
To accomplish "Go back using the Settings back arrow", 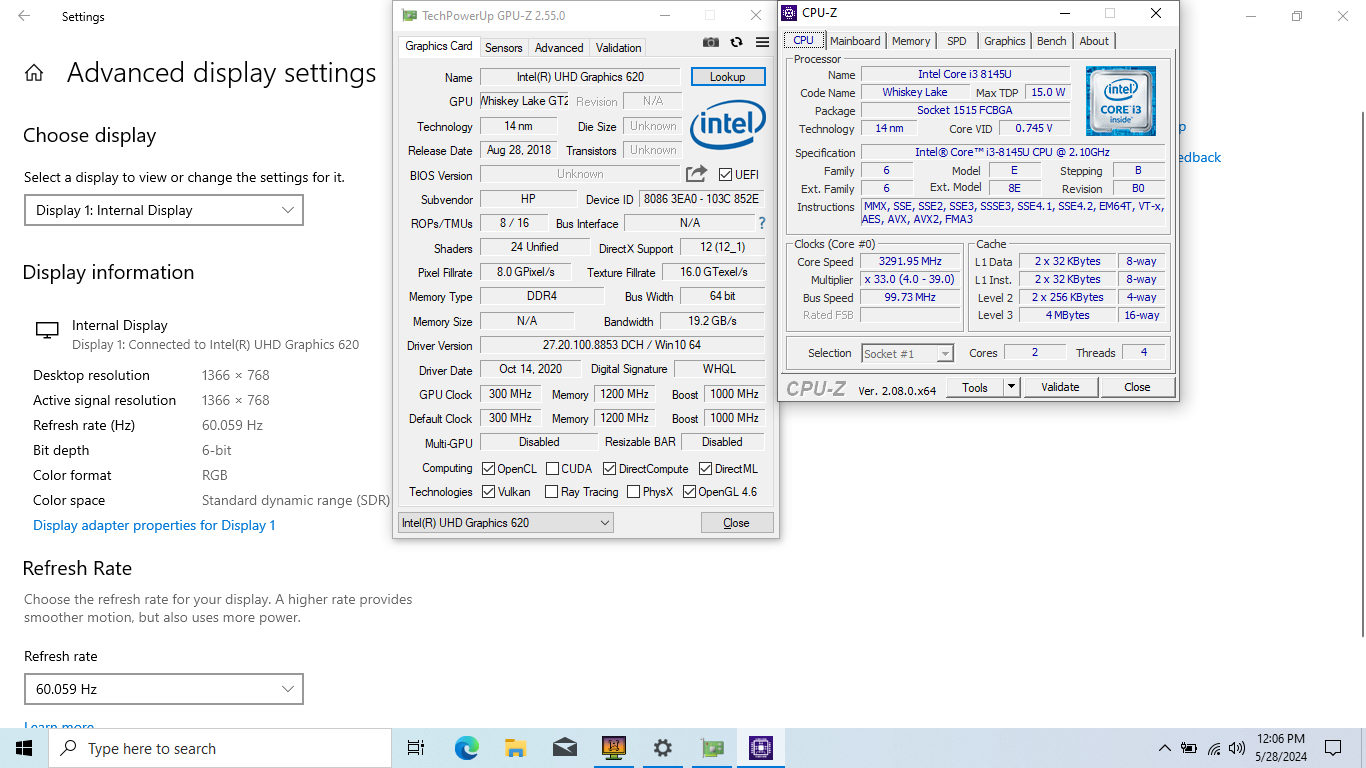I will 24,16.
